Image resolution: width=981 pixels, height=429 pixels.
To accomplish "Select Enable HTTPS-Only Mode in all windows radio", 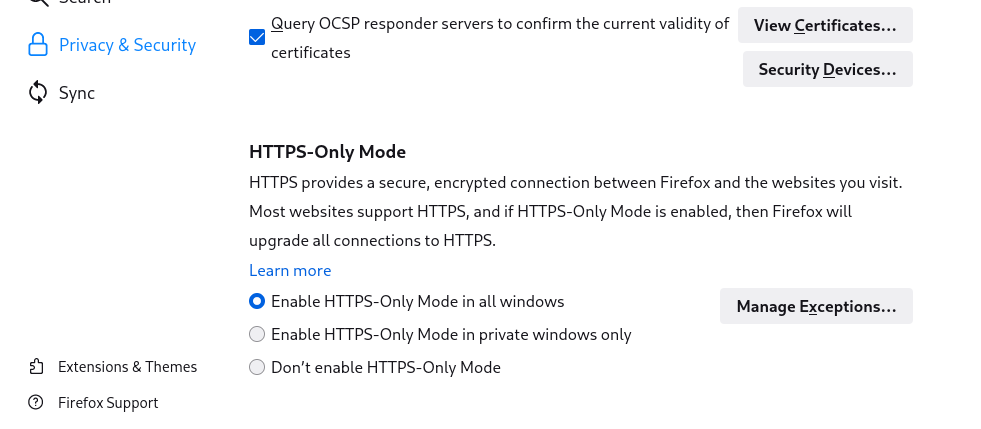I will [257, 301].
